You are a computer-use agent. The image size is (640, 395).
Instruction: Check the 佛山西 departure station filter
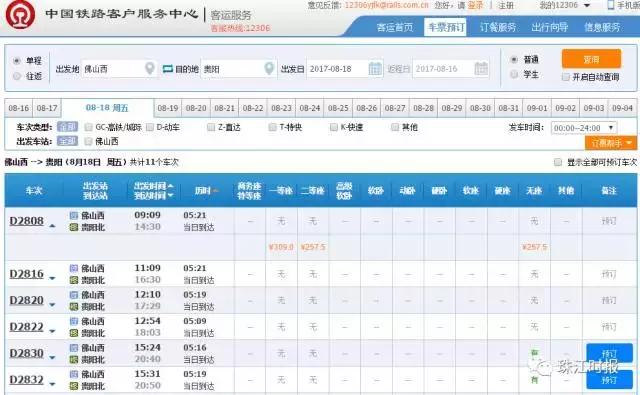click(x=88, y=141)
